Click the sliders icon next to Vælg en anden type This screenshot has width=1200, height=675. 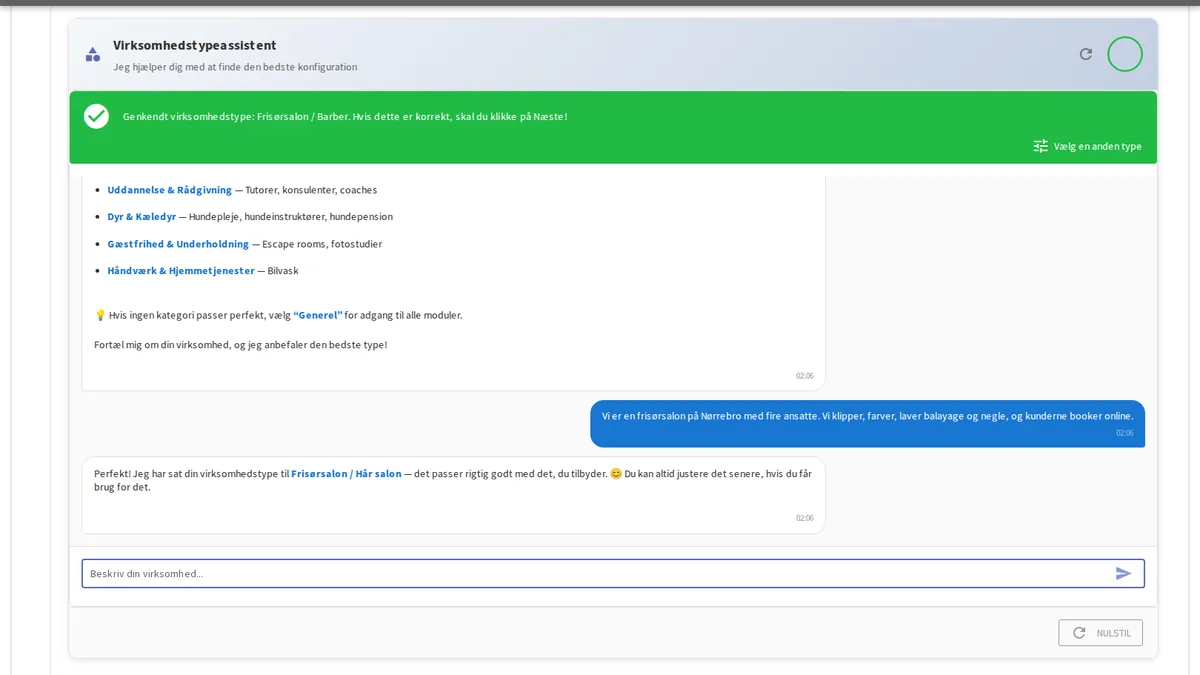1041,146
